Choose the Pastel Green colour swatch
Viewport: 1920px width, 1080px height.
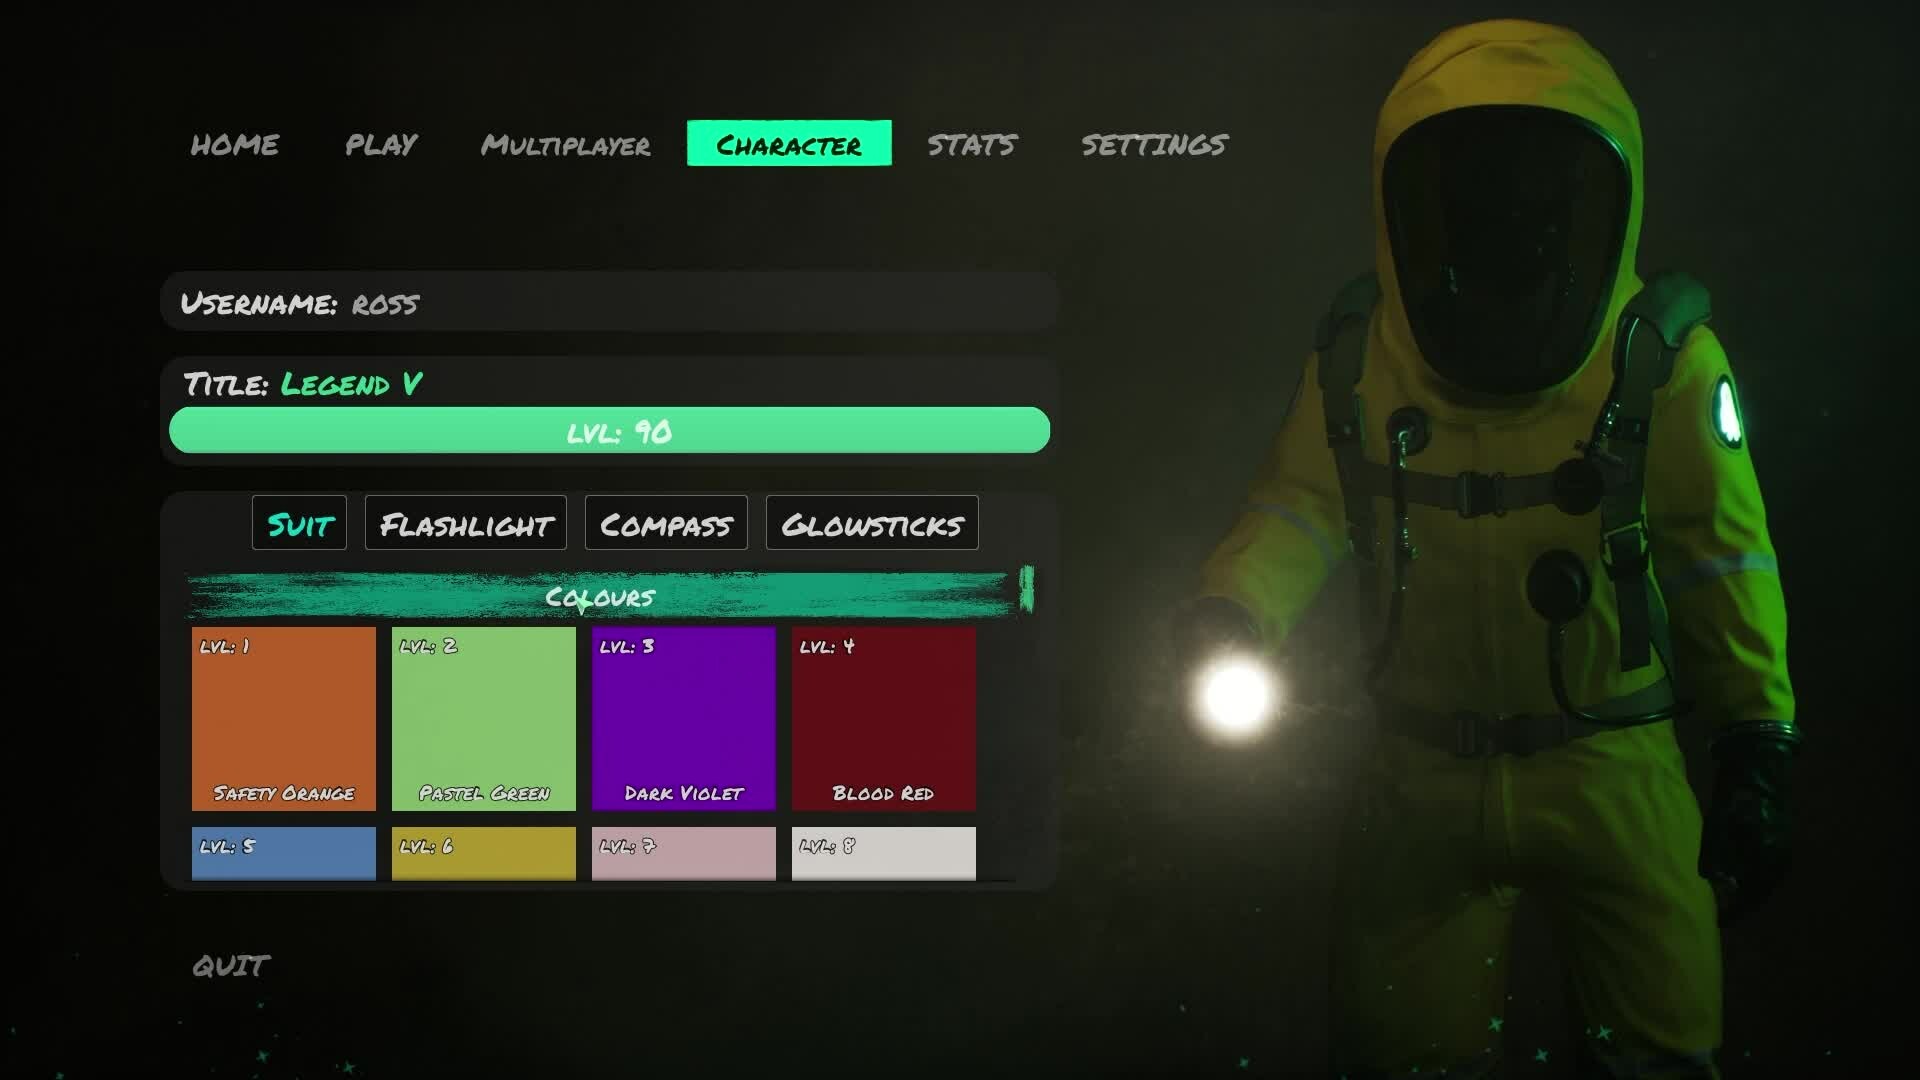(484, 718)
